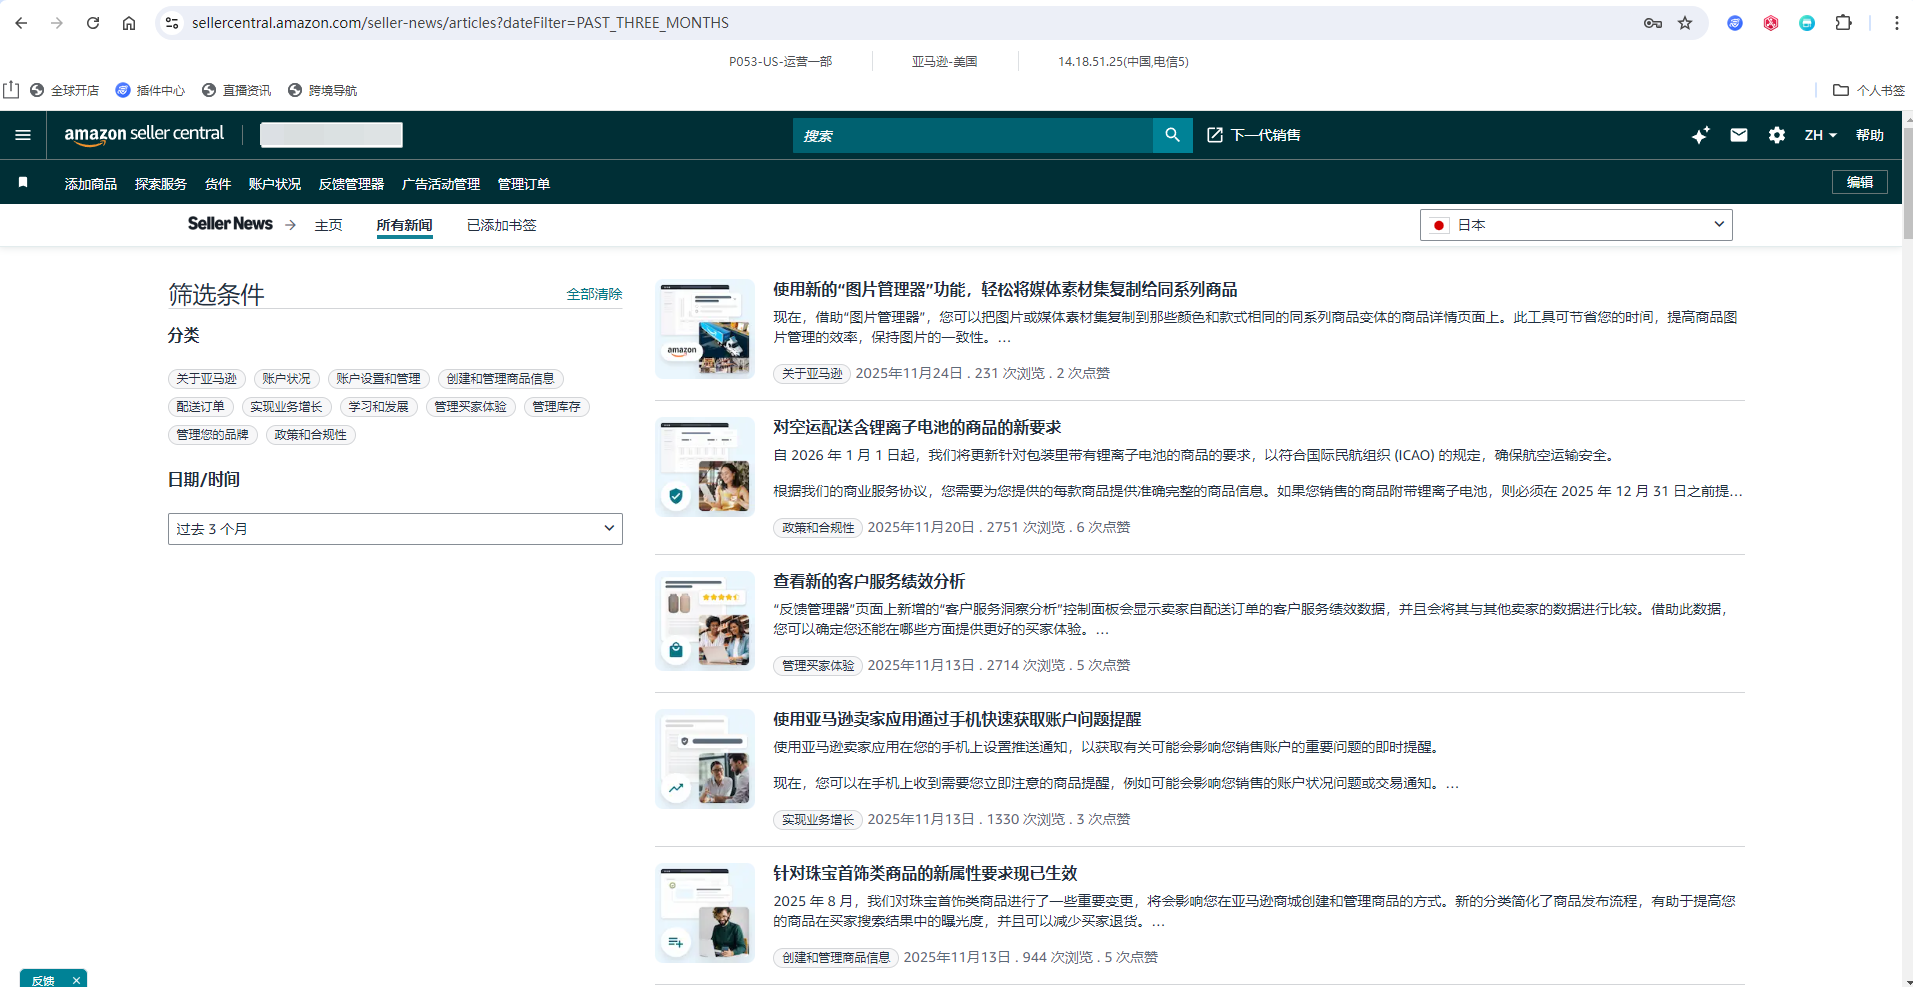The image size is (1913, 987).
Task: Toggle 管理买家体验 filter chip
Action: [x=470, y=407]
